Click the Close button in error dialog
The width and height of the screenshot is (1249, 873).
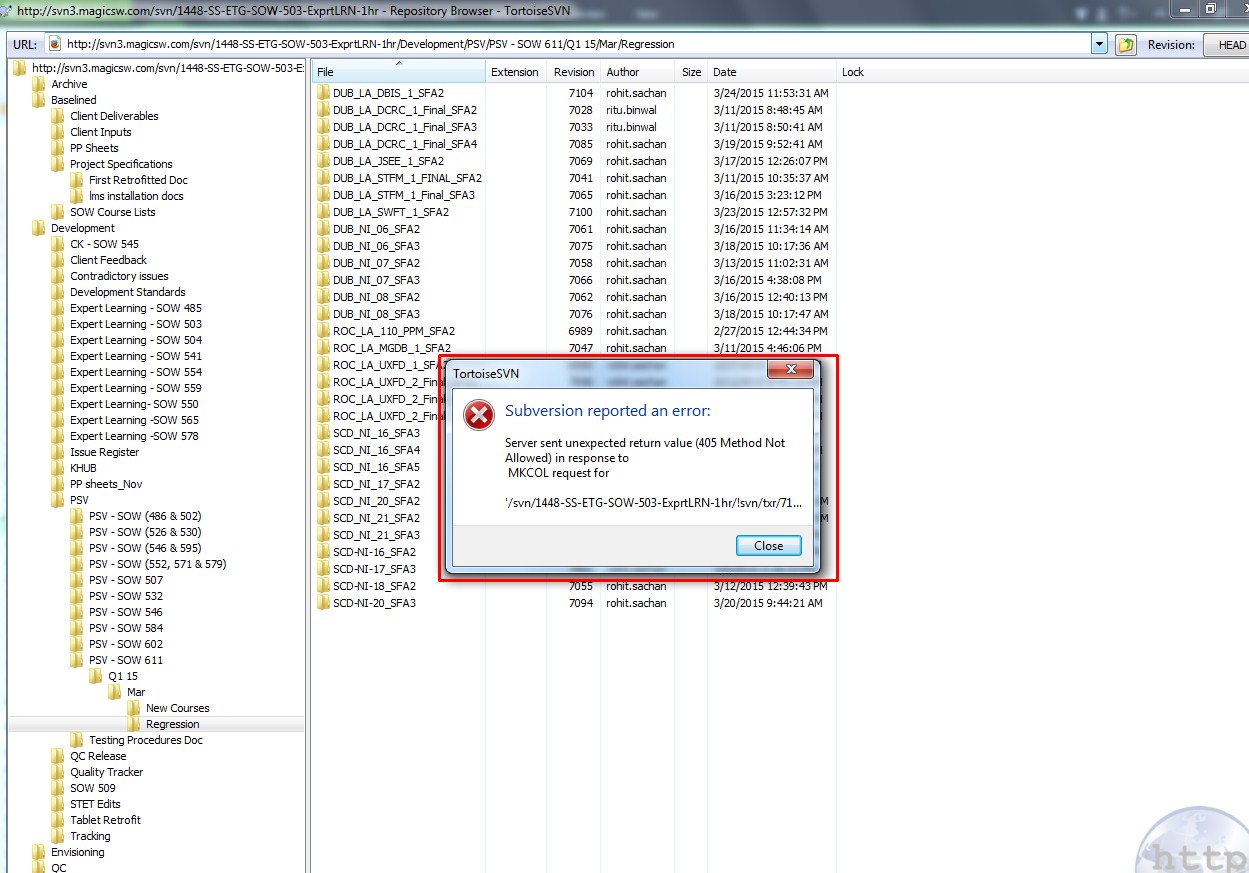coord(768,545)
